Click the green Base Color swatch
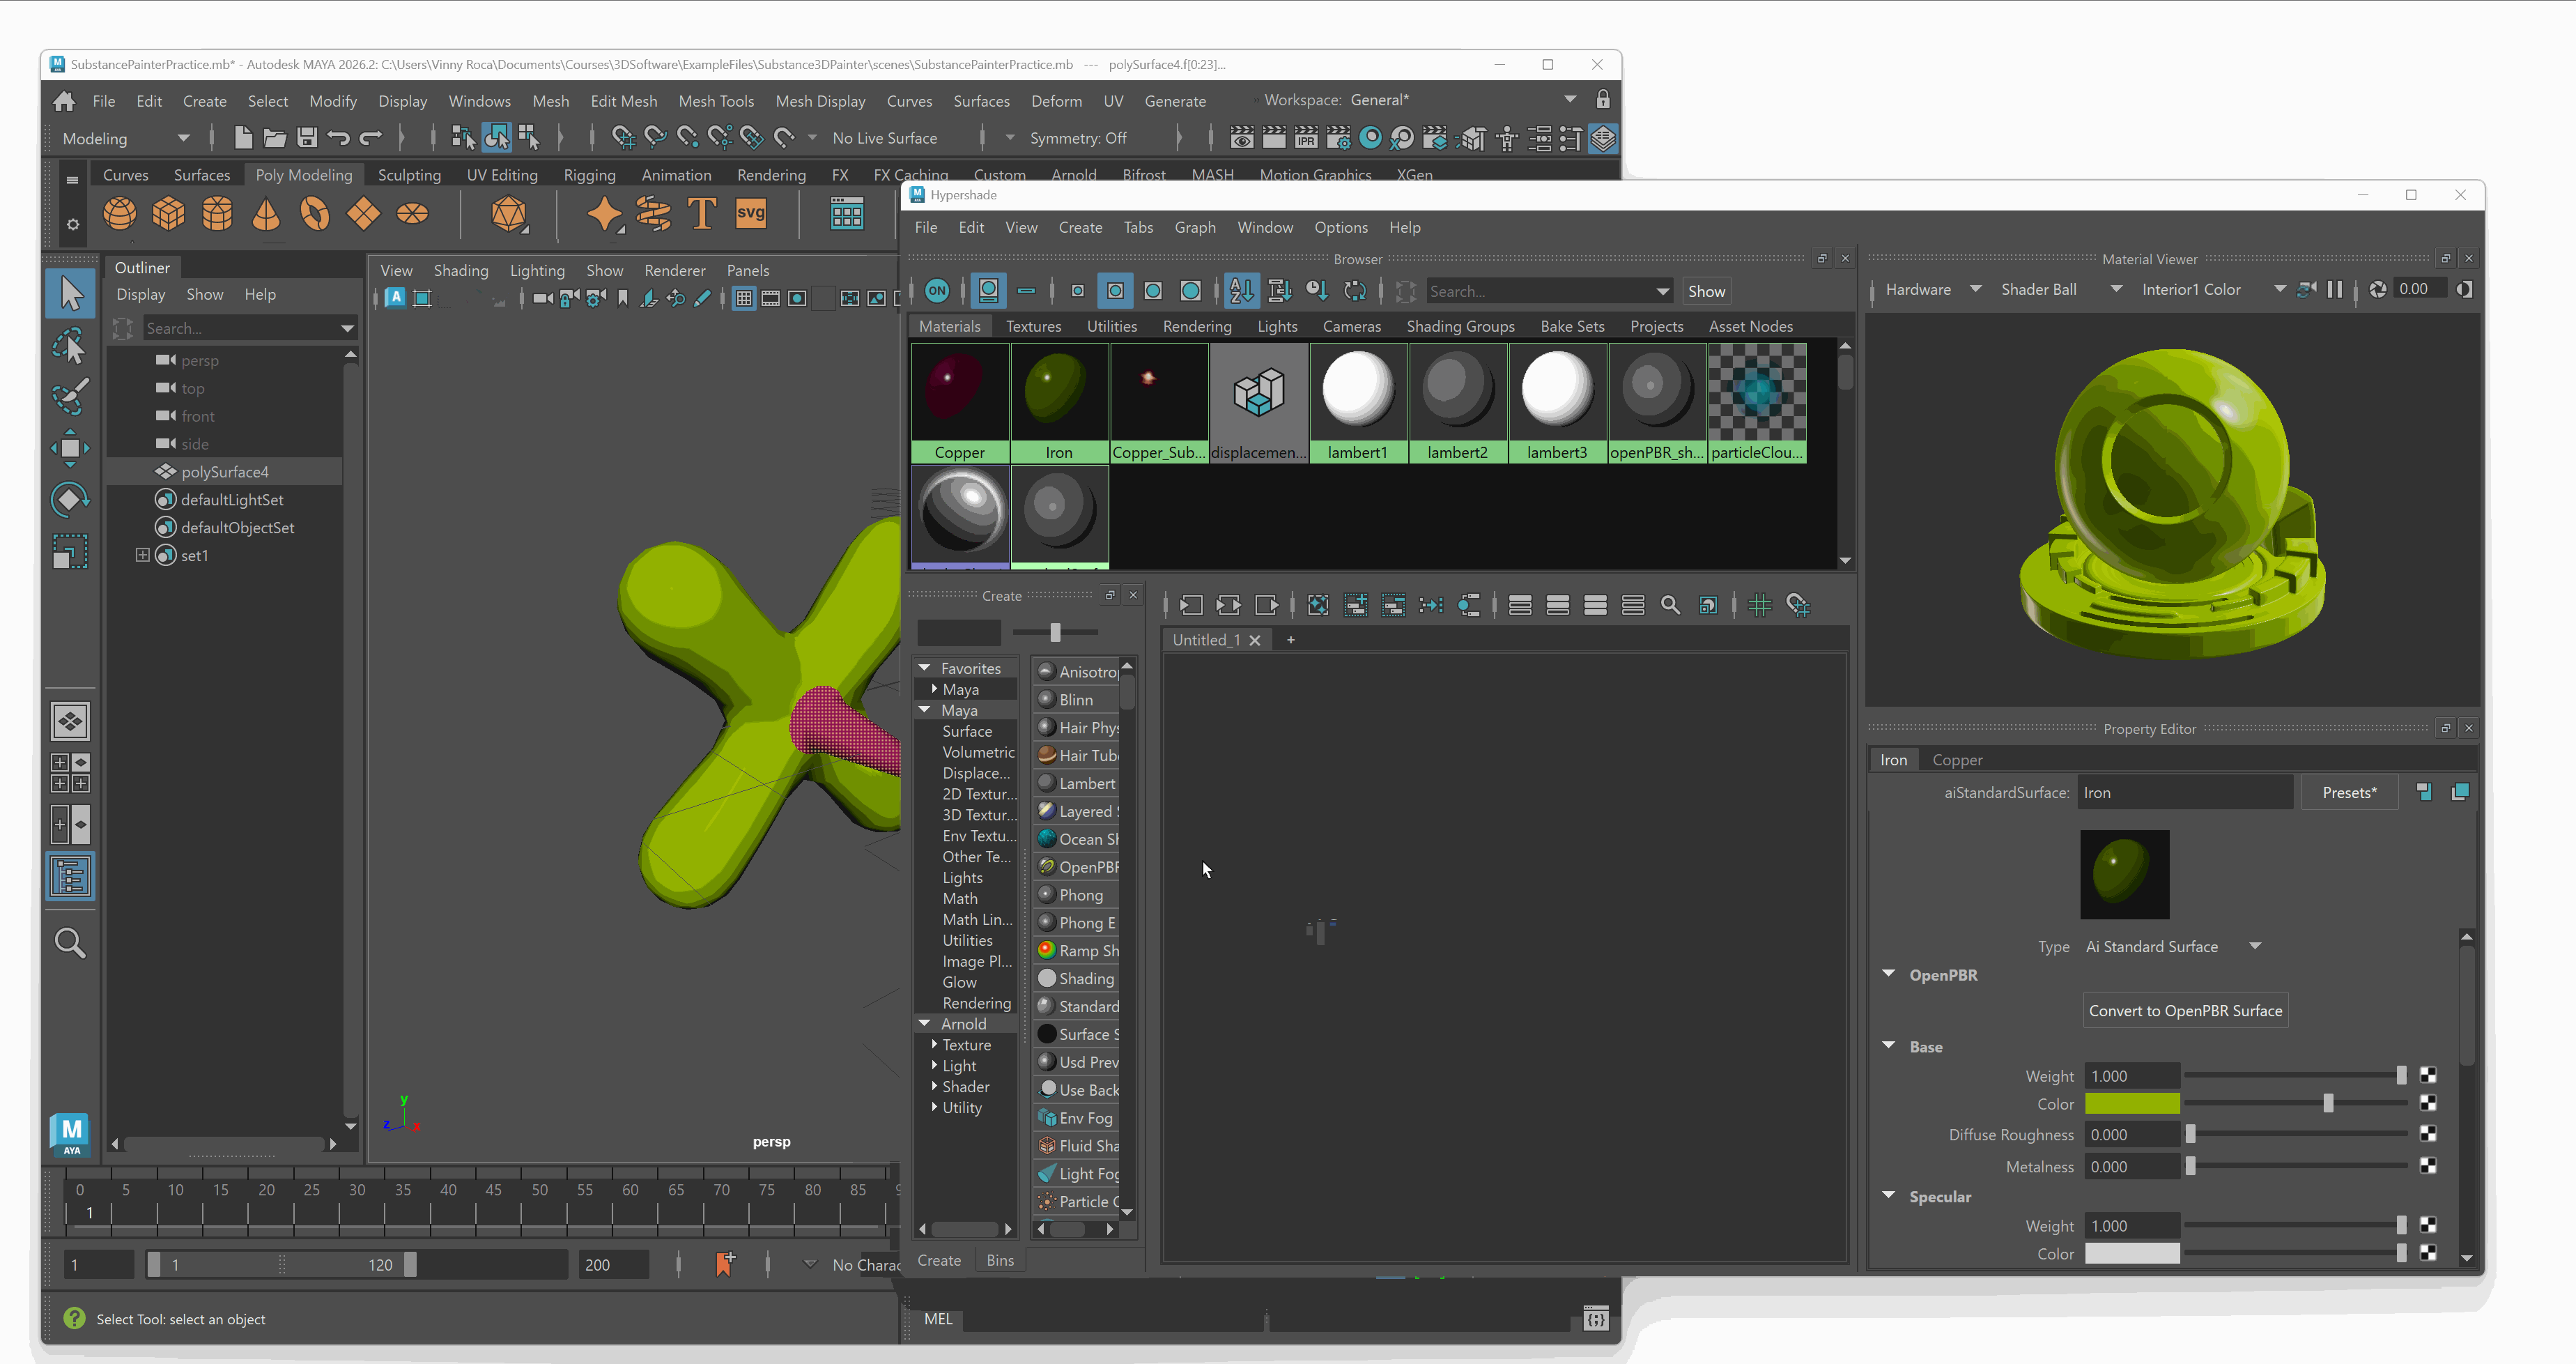Image resolution: width=2576 pixels, height=1364 pixels. coord(2131,1104)
